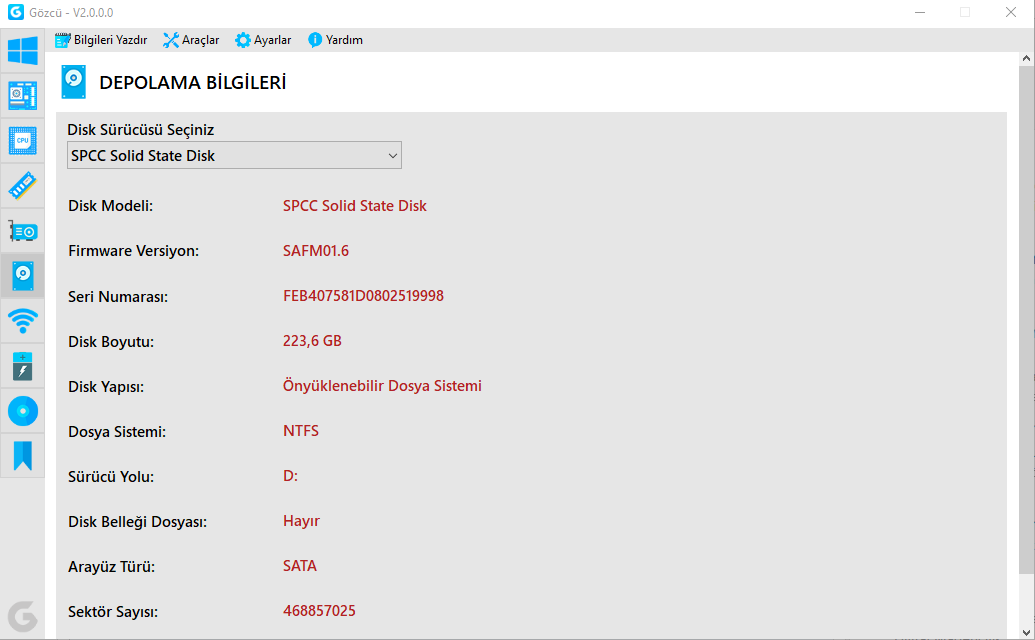This screenshot has height=640, width=1035.
Task: Click the DEPOLAMA BİLGİLERİ heading
Action: tap(193, 83)
